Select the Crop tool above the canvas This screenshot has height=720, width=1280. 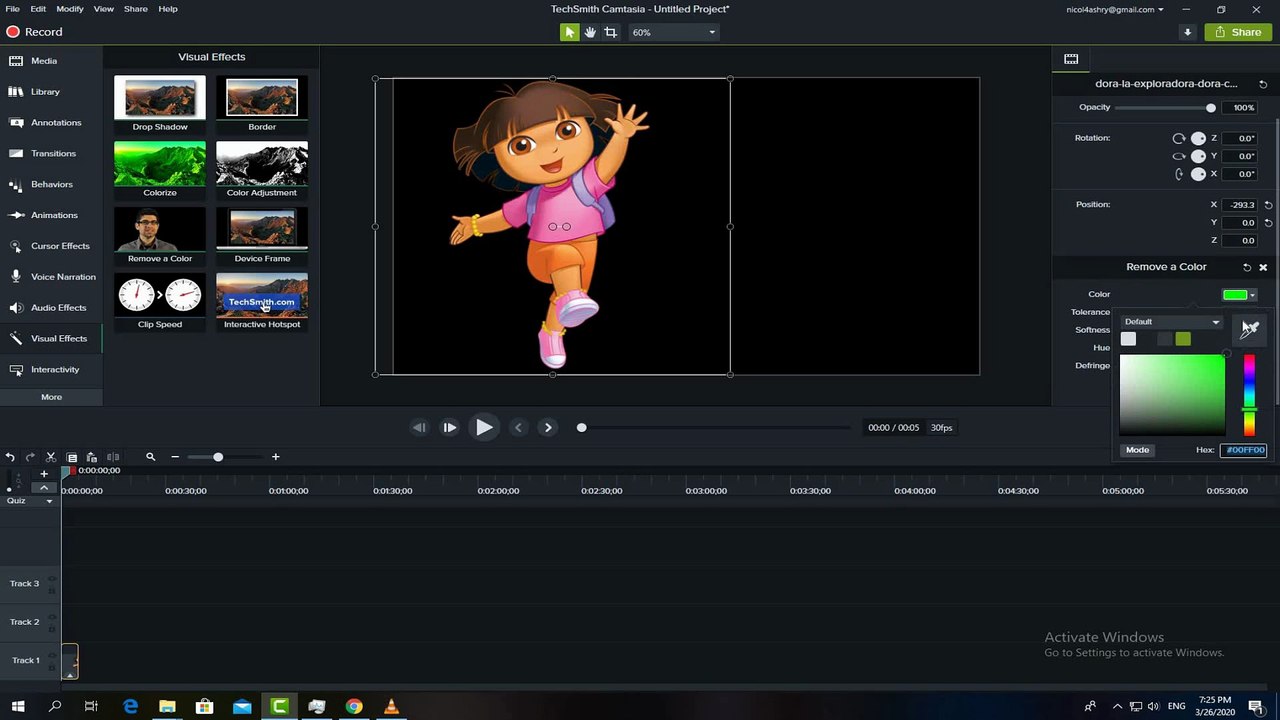(611, 32)
